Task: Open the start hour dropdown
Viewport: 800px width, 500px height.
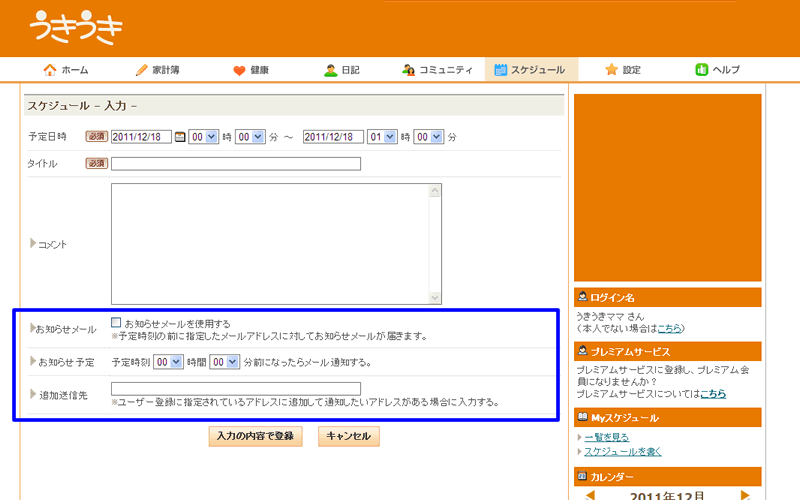Action: [204, 137]
